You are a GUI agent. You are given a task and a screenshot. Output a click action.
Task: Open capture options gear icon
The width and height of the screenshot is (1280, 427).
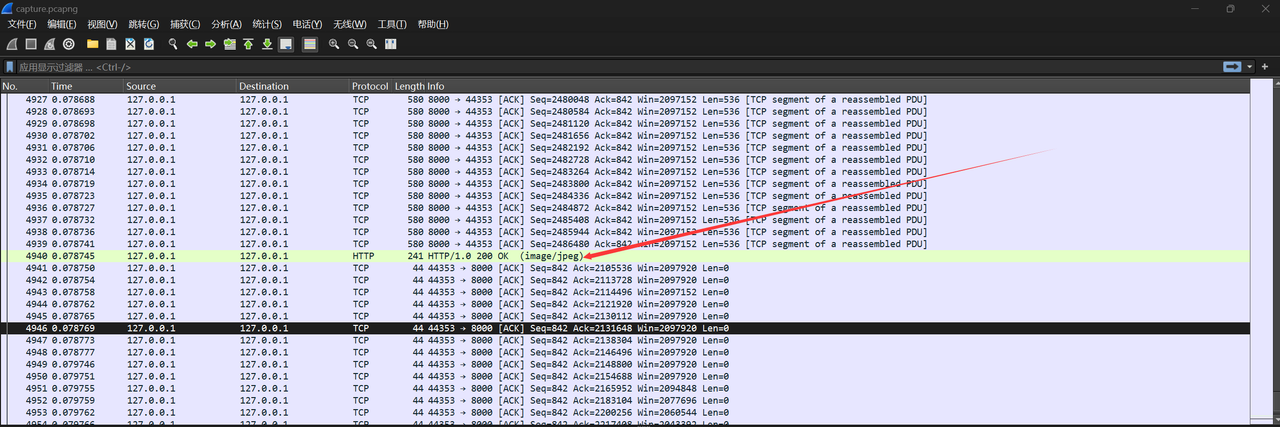pyautogui.click(x=68, y=44)
